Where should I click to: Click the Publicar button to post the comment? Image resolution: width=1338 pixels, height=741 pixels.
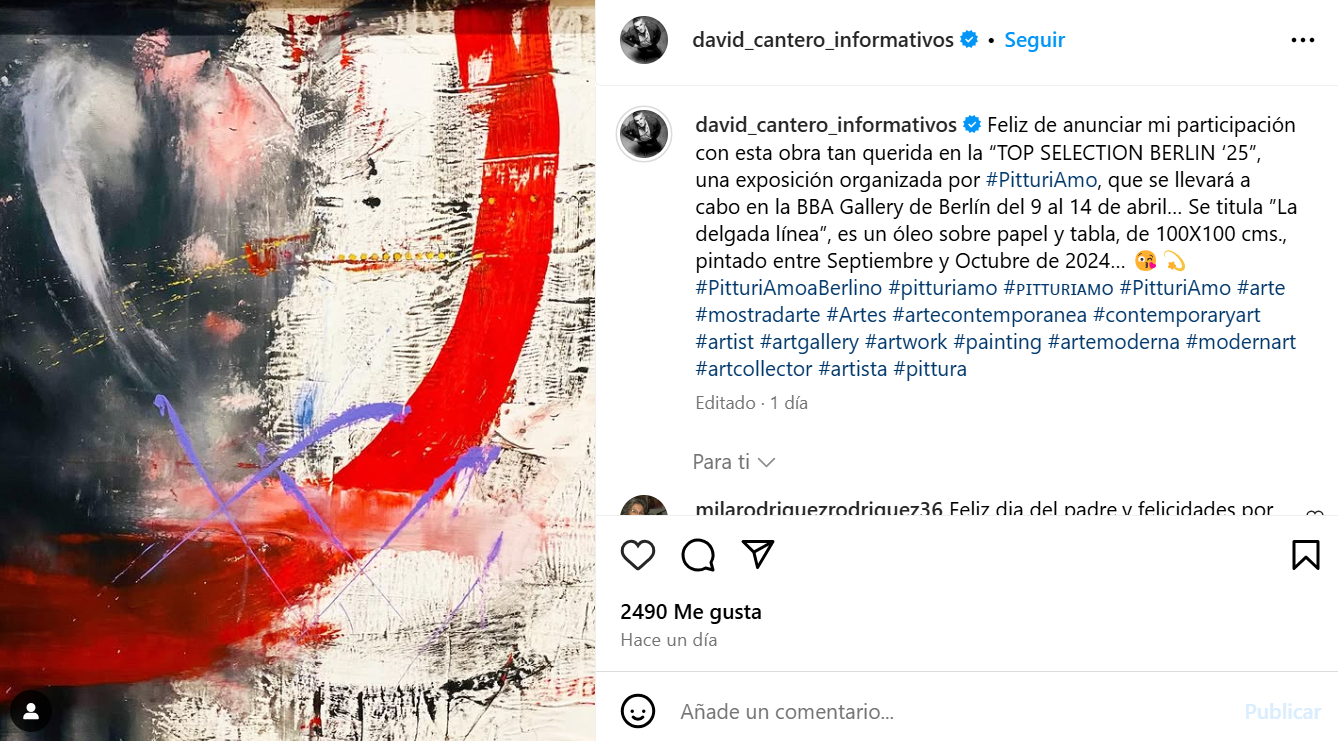click(x=1282, y=711)
